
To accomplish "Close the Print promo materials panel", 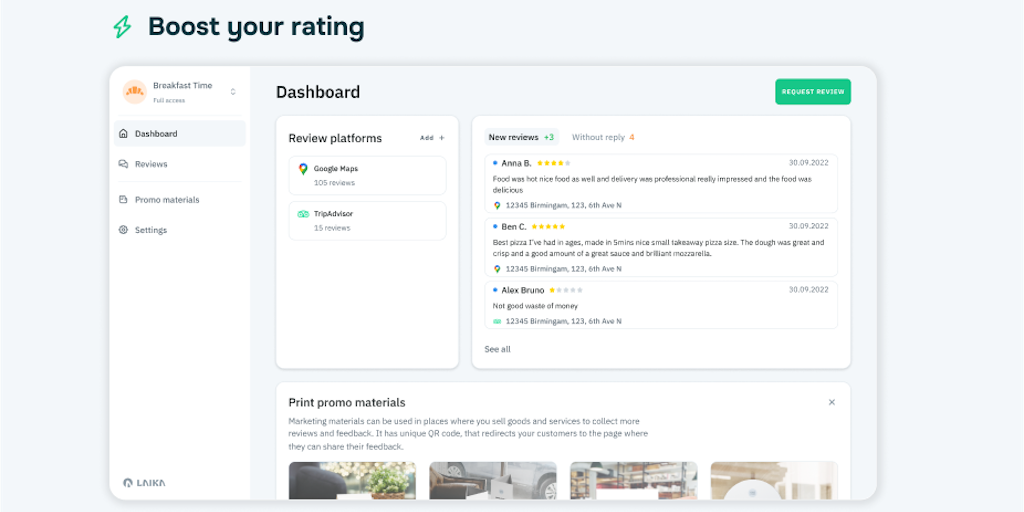I will pyautogui.click(x=831, y=402).
